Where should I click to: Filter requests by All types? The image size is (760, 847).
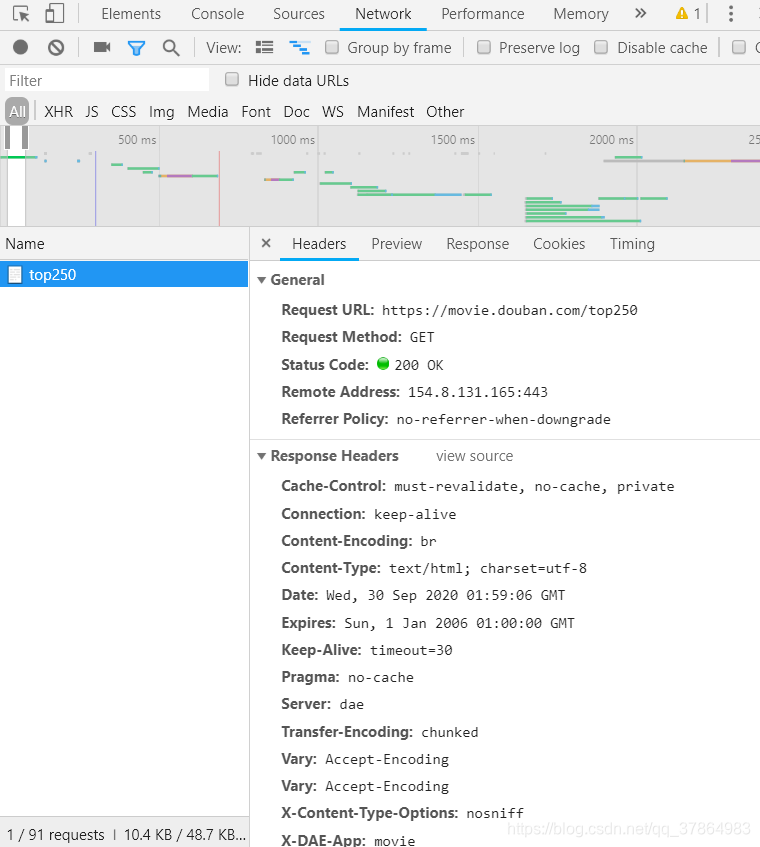[x=17, y=112]
